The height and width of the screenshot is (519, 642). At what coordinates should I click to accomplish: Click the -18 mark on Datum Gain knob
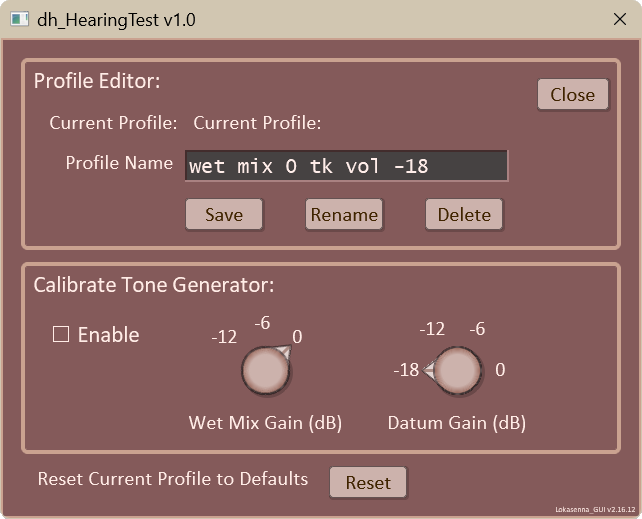406,370
